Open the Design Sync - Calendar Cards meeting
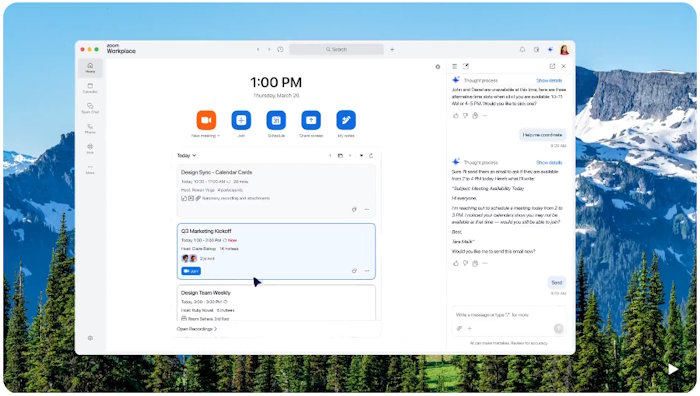The height and width of the screenshot is (396, 700). click(276, 191)
